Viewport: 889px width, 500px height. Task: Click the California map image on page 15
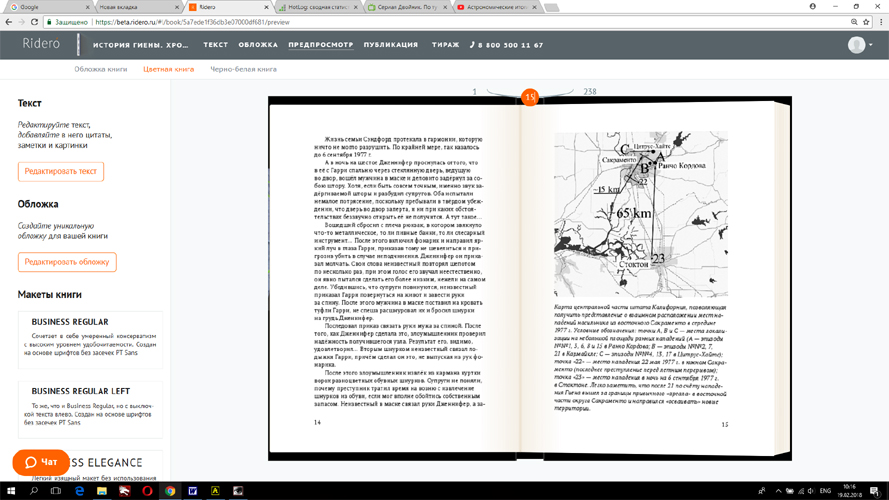[x=641, y=214]
